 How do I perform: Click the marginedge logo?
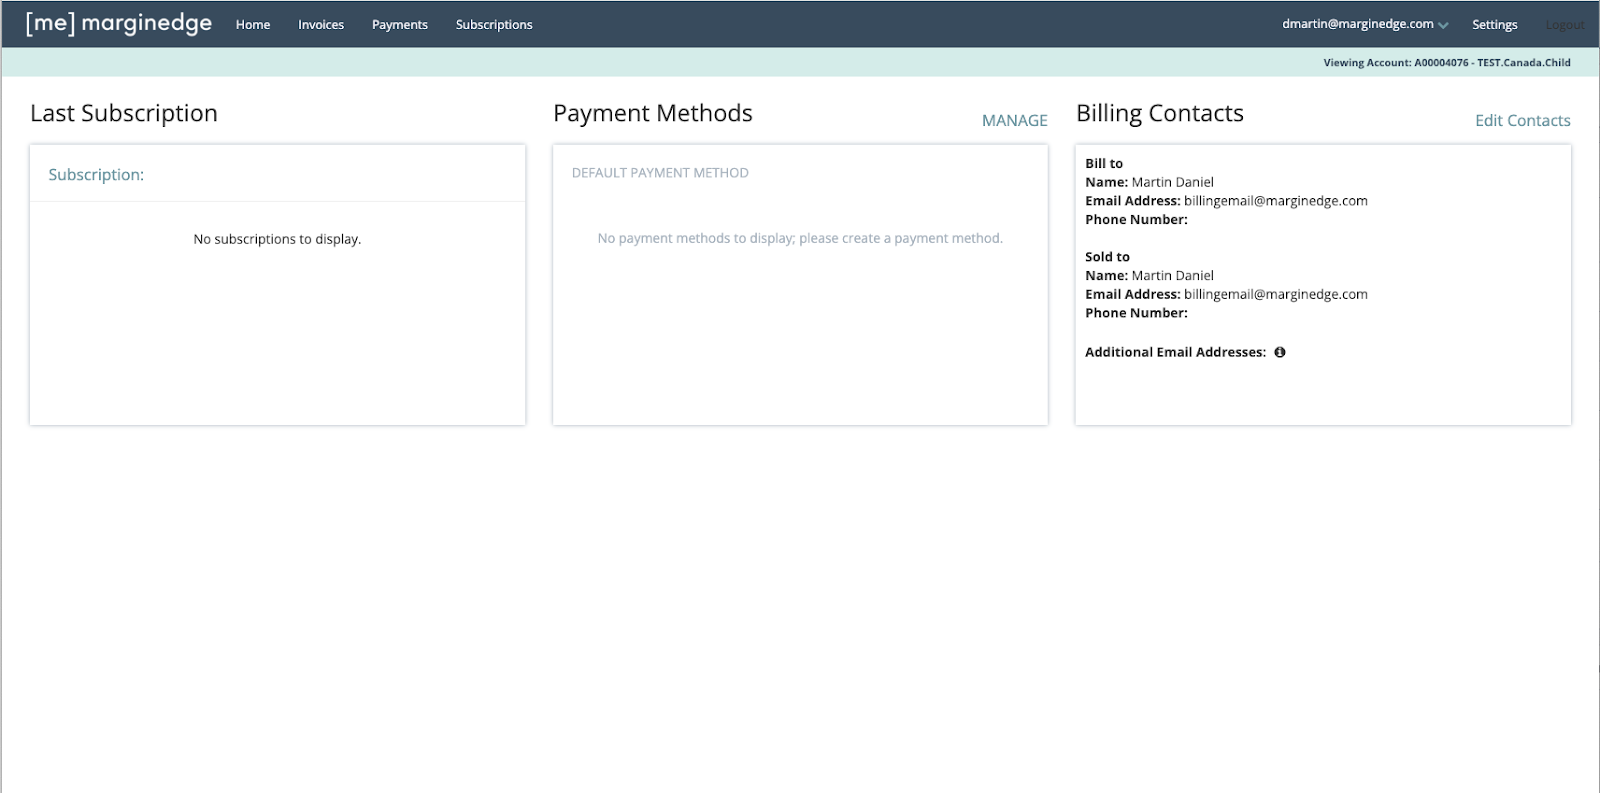(x=118, y=23)
